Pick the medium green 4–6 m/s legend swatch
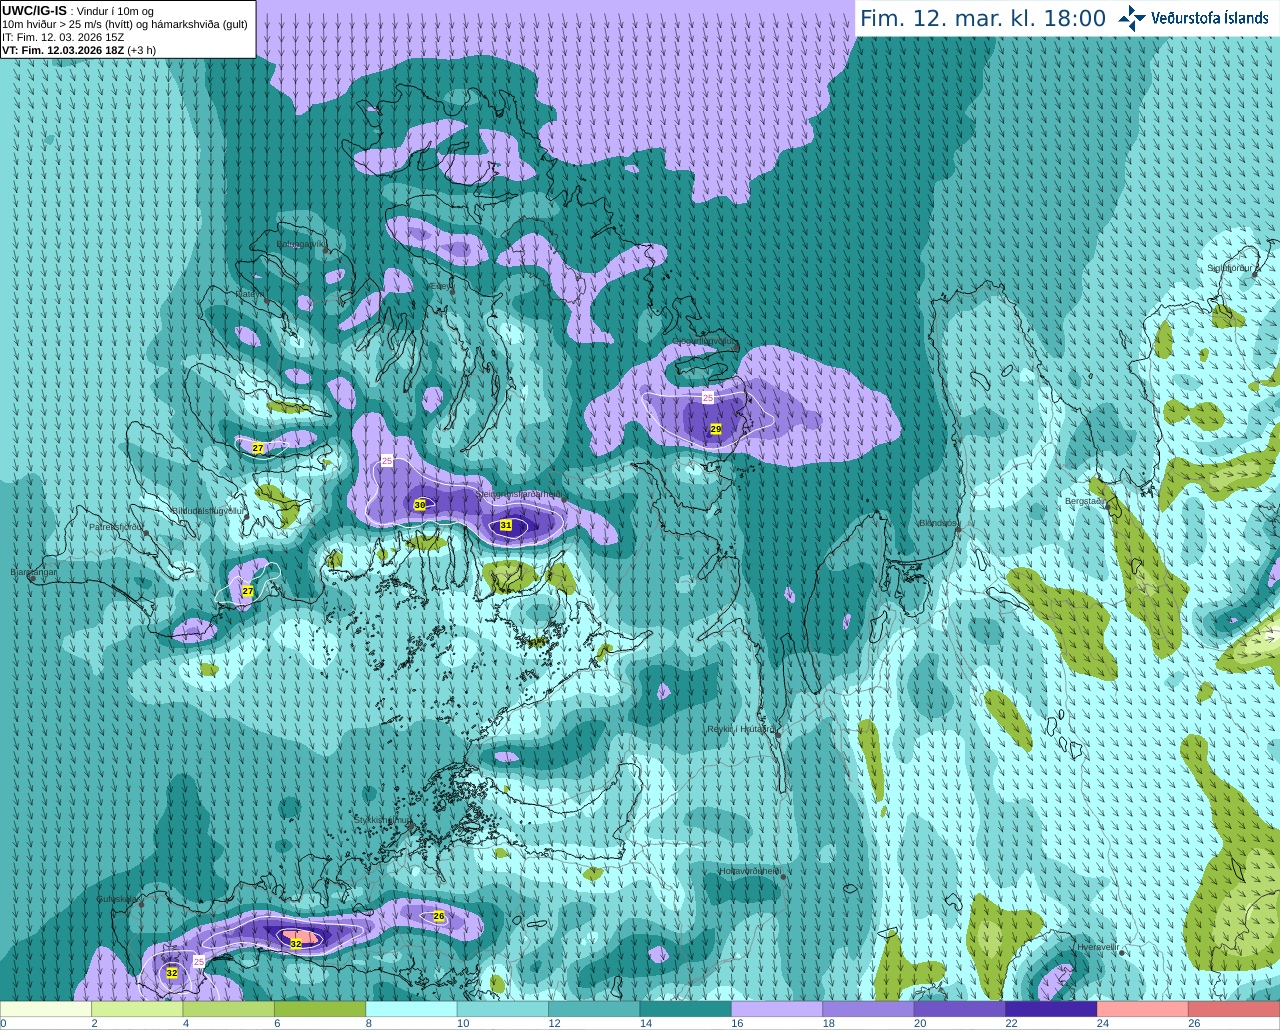Viewport: 1280px width, 1030px height. point(229,1009)
